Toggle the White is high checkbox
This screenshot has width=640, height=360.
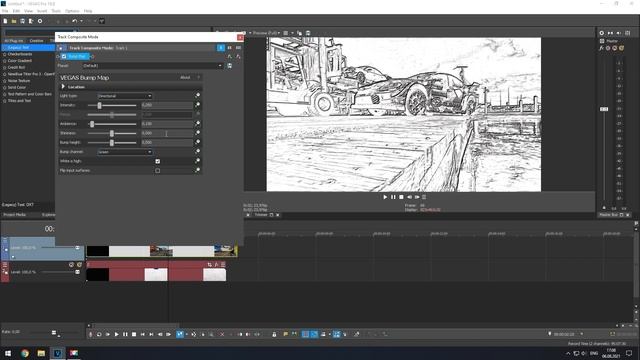[x=158, y=161]
